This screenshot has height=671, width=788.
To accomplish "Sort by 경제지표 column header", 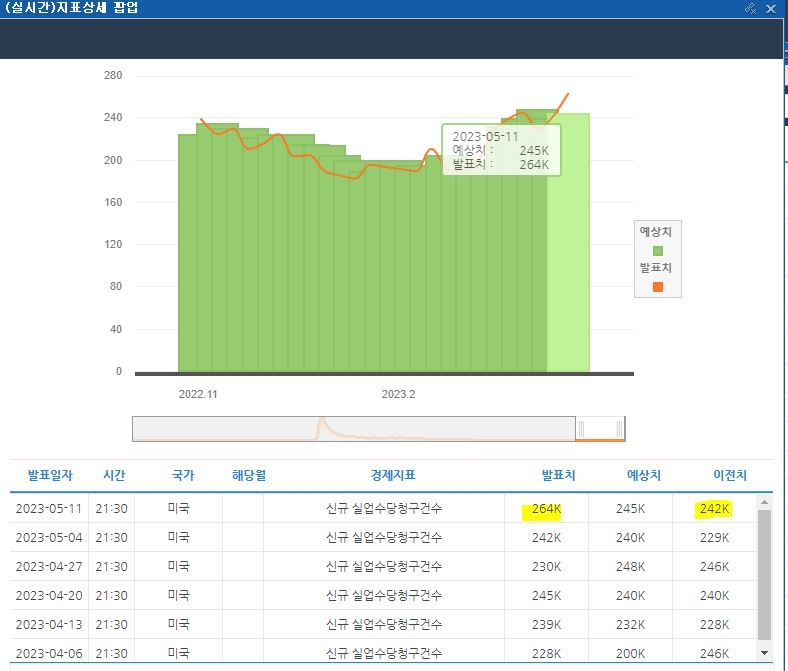I will tap(393, 475).
